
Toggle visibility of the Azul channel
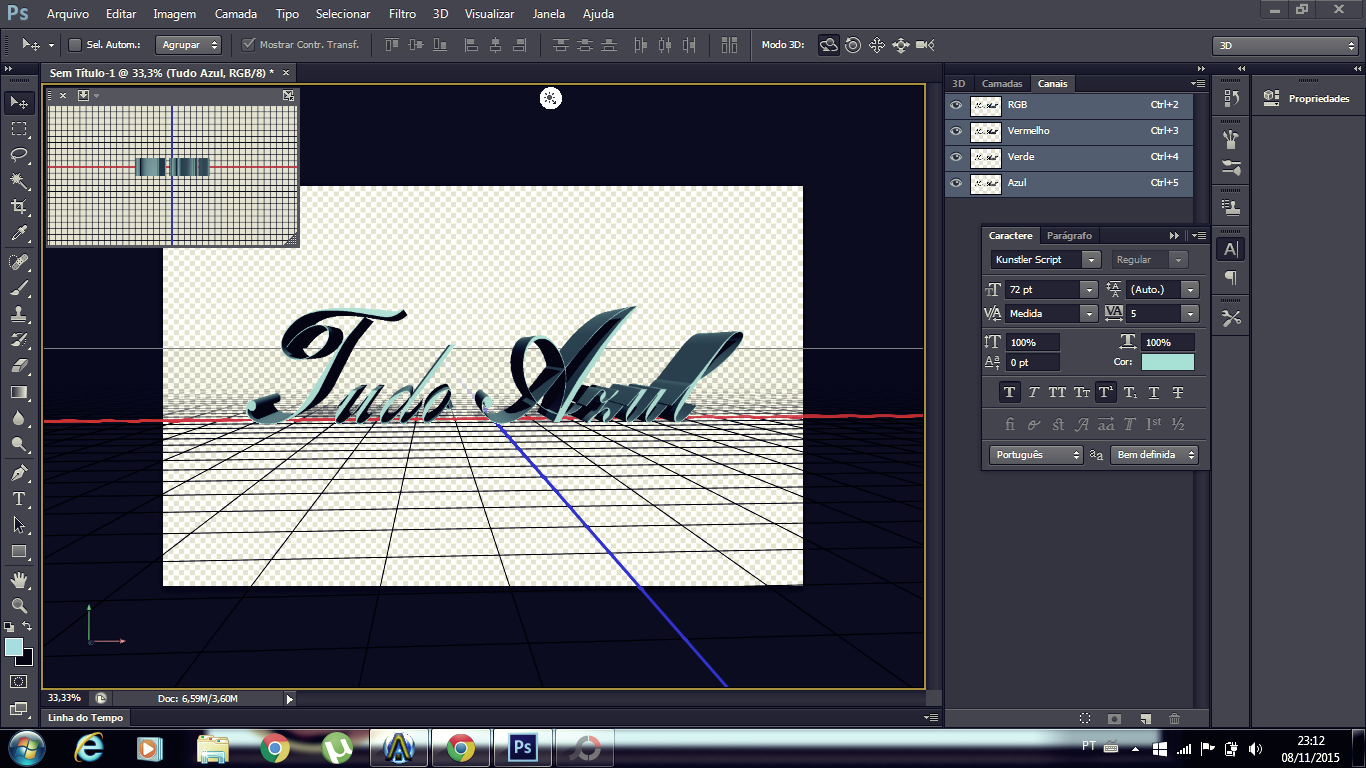click(x=956, y=183)
